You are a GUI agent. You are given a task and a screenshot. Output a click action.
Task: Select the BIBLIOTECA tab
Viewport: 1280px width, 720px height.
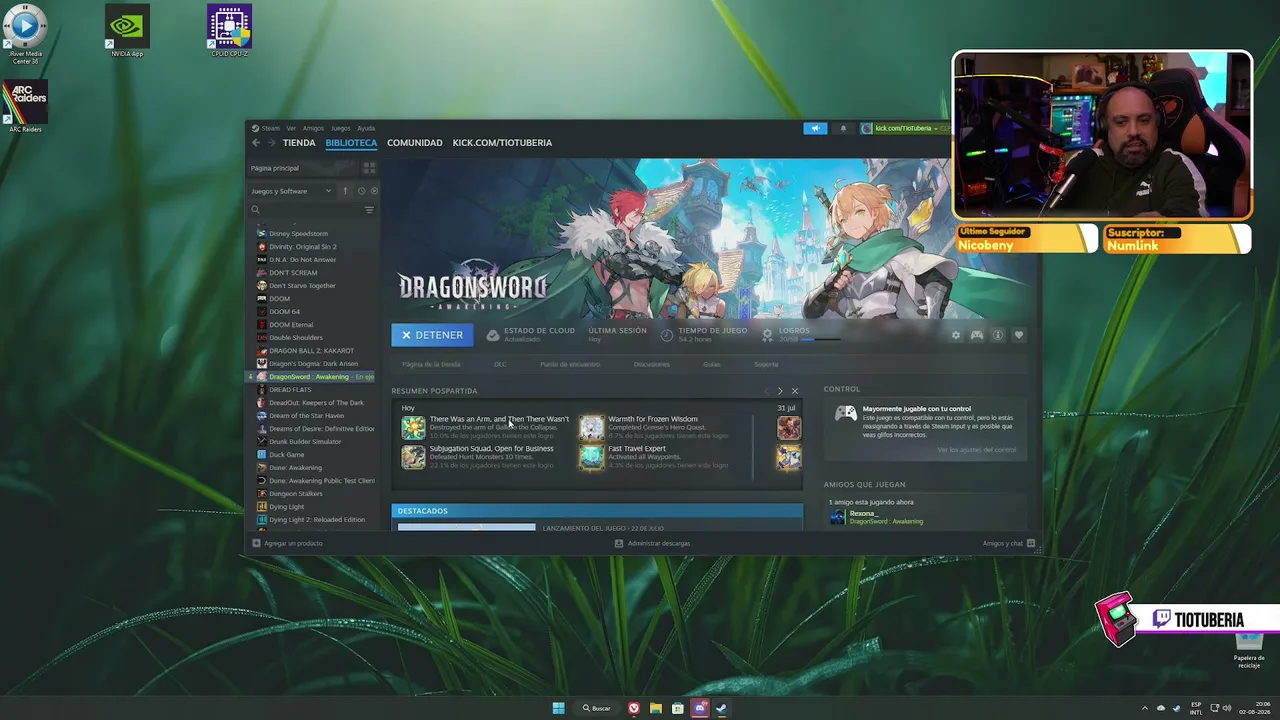click(351, 143)
